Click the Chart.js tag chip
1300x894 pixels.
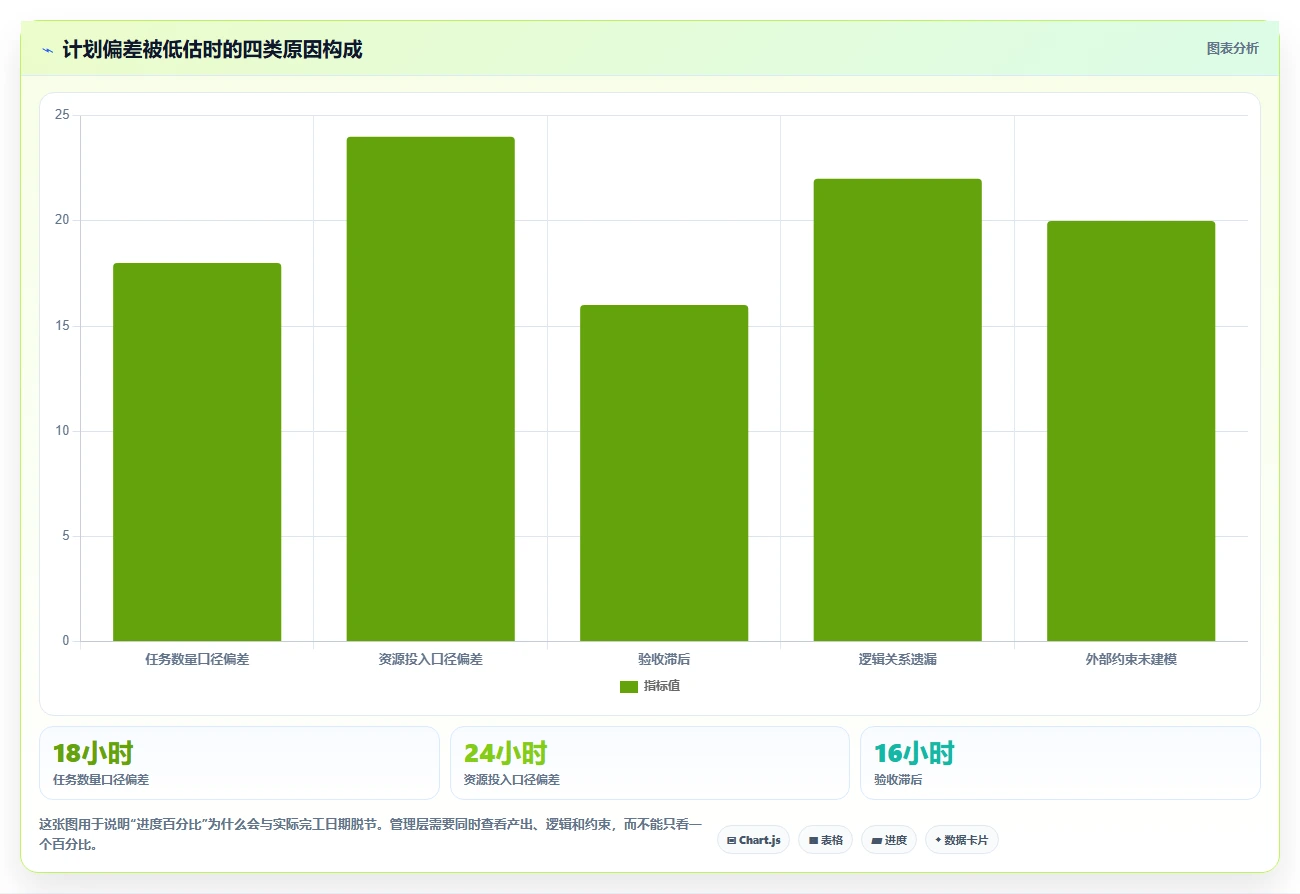tap(753, 840)
